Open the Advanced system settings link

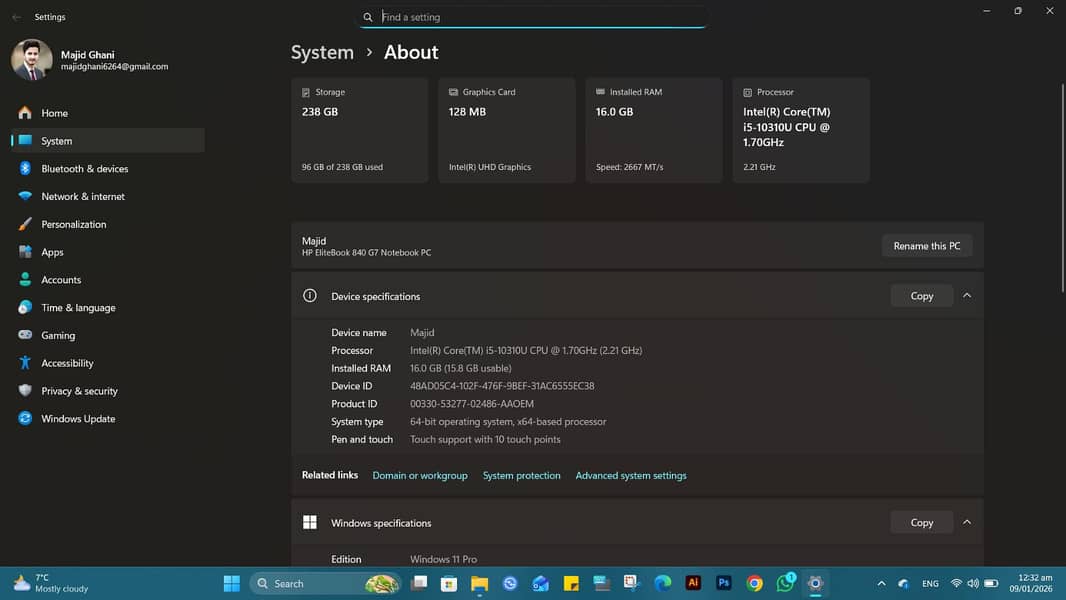click(631, 476)
